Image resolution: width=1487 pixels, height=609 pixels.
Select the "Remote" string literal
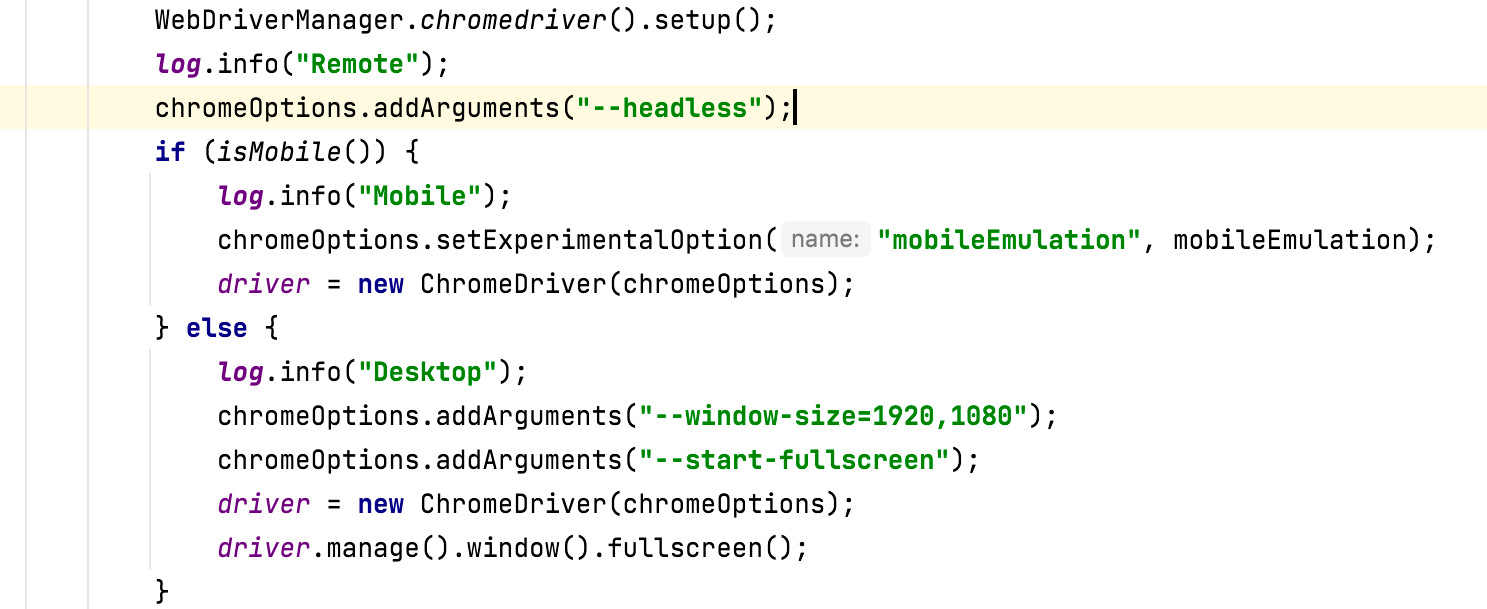pos(358,64)
